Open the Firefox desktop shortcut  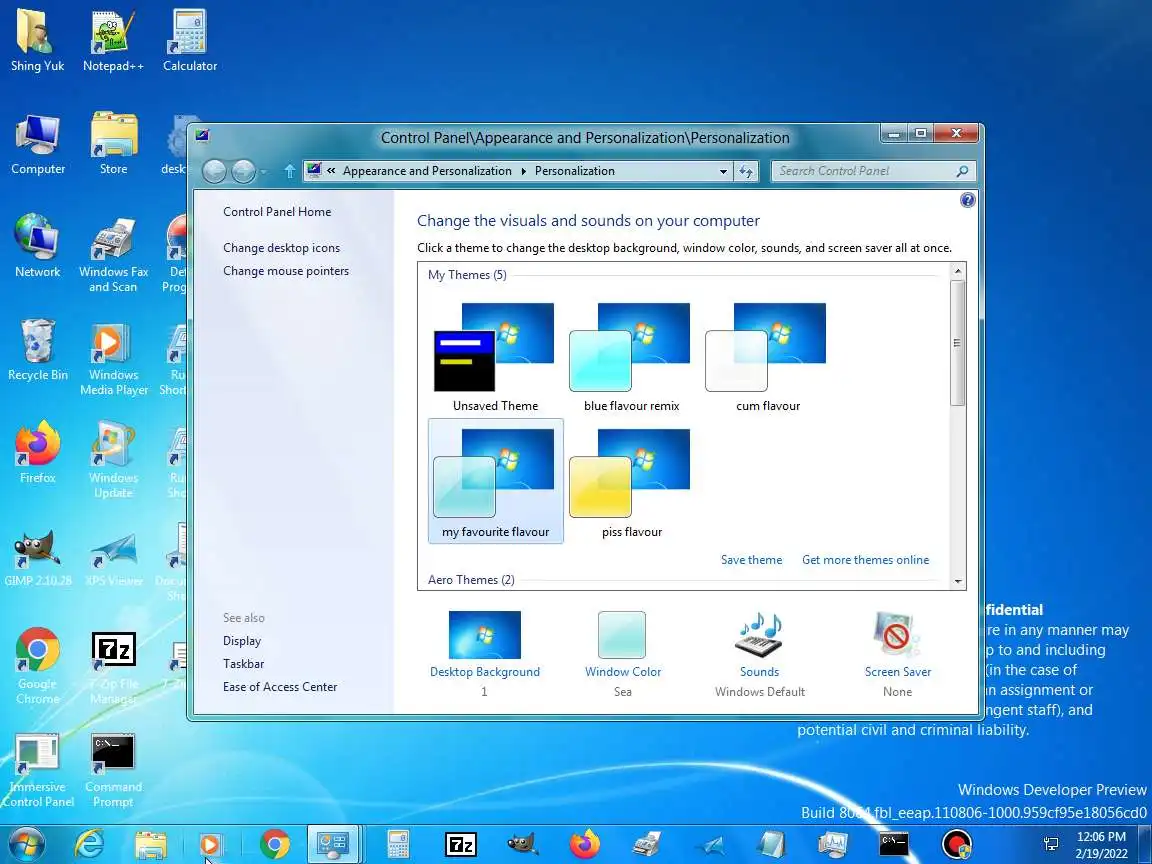pos(37,453)
